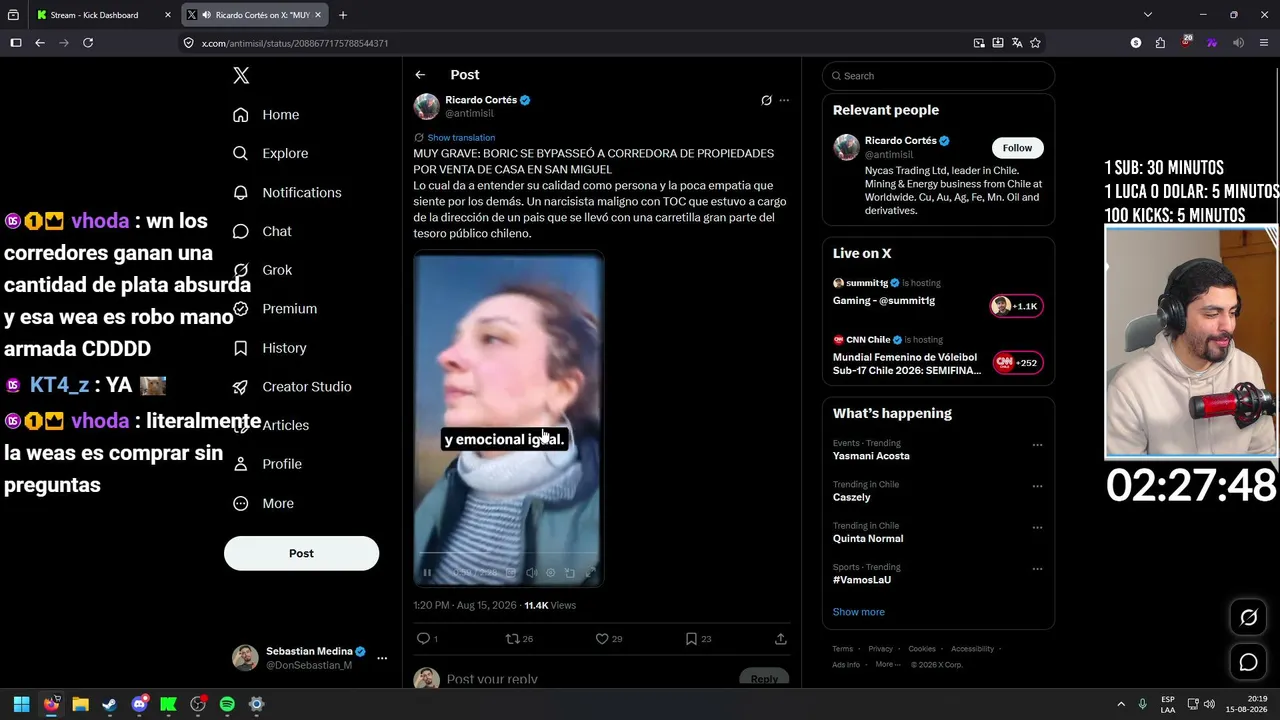Close the Ricardo Cortés on X tab
This screenshot has height=720, width=1280.
(x=318, y=15)
